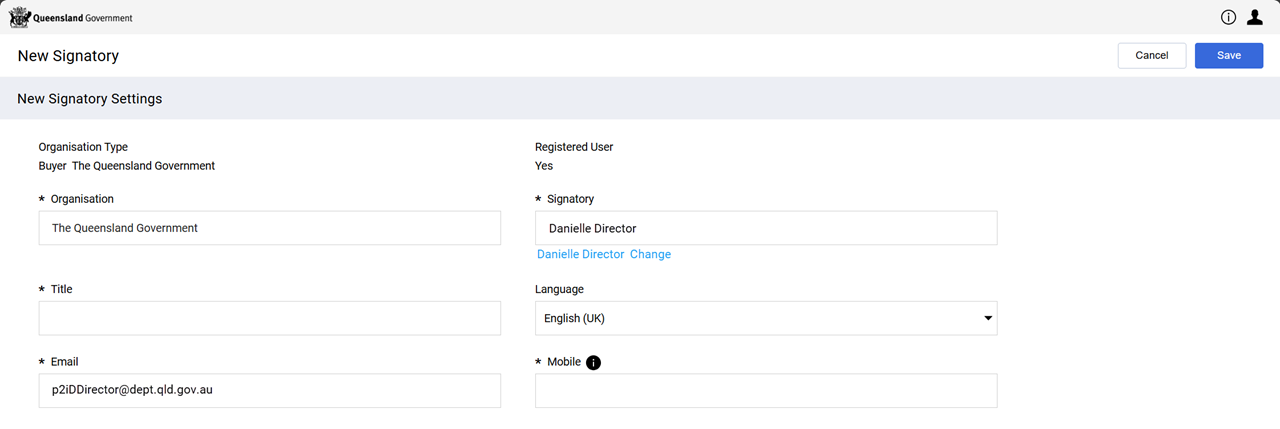1280x429 pixels.
Task: Open the user profile icon
Action: click(x=1255, y=17)
